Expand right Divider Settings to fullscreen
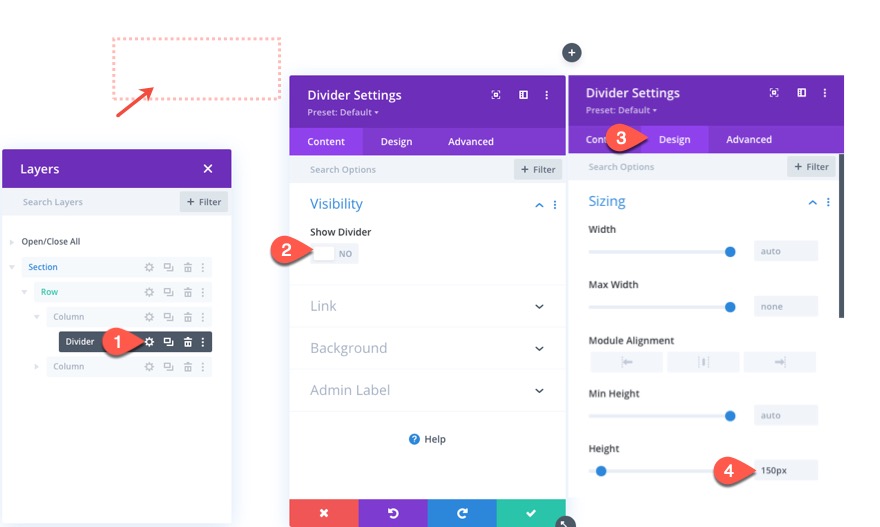Viewport: 880px width, 527px height. 774,93
